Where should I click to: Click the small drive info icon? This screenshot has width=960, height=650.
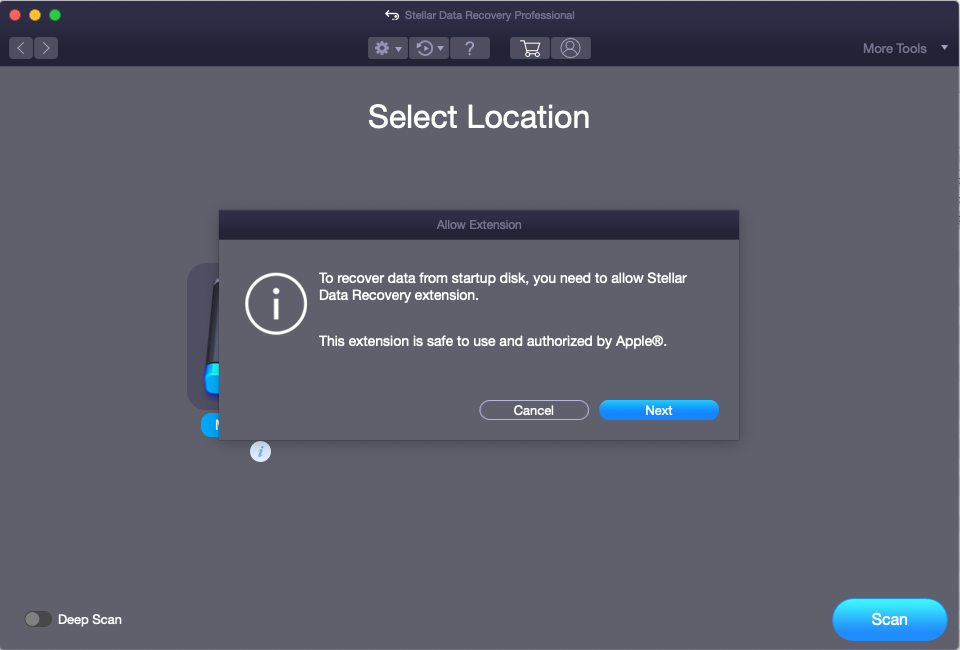coord(260,452)
